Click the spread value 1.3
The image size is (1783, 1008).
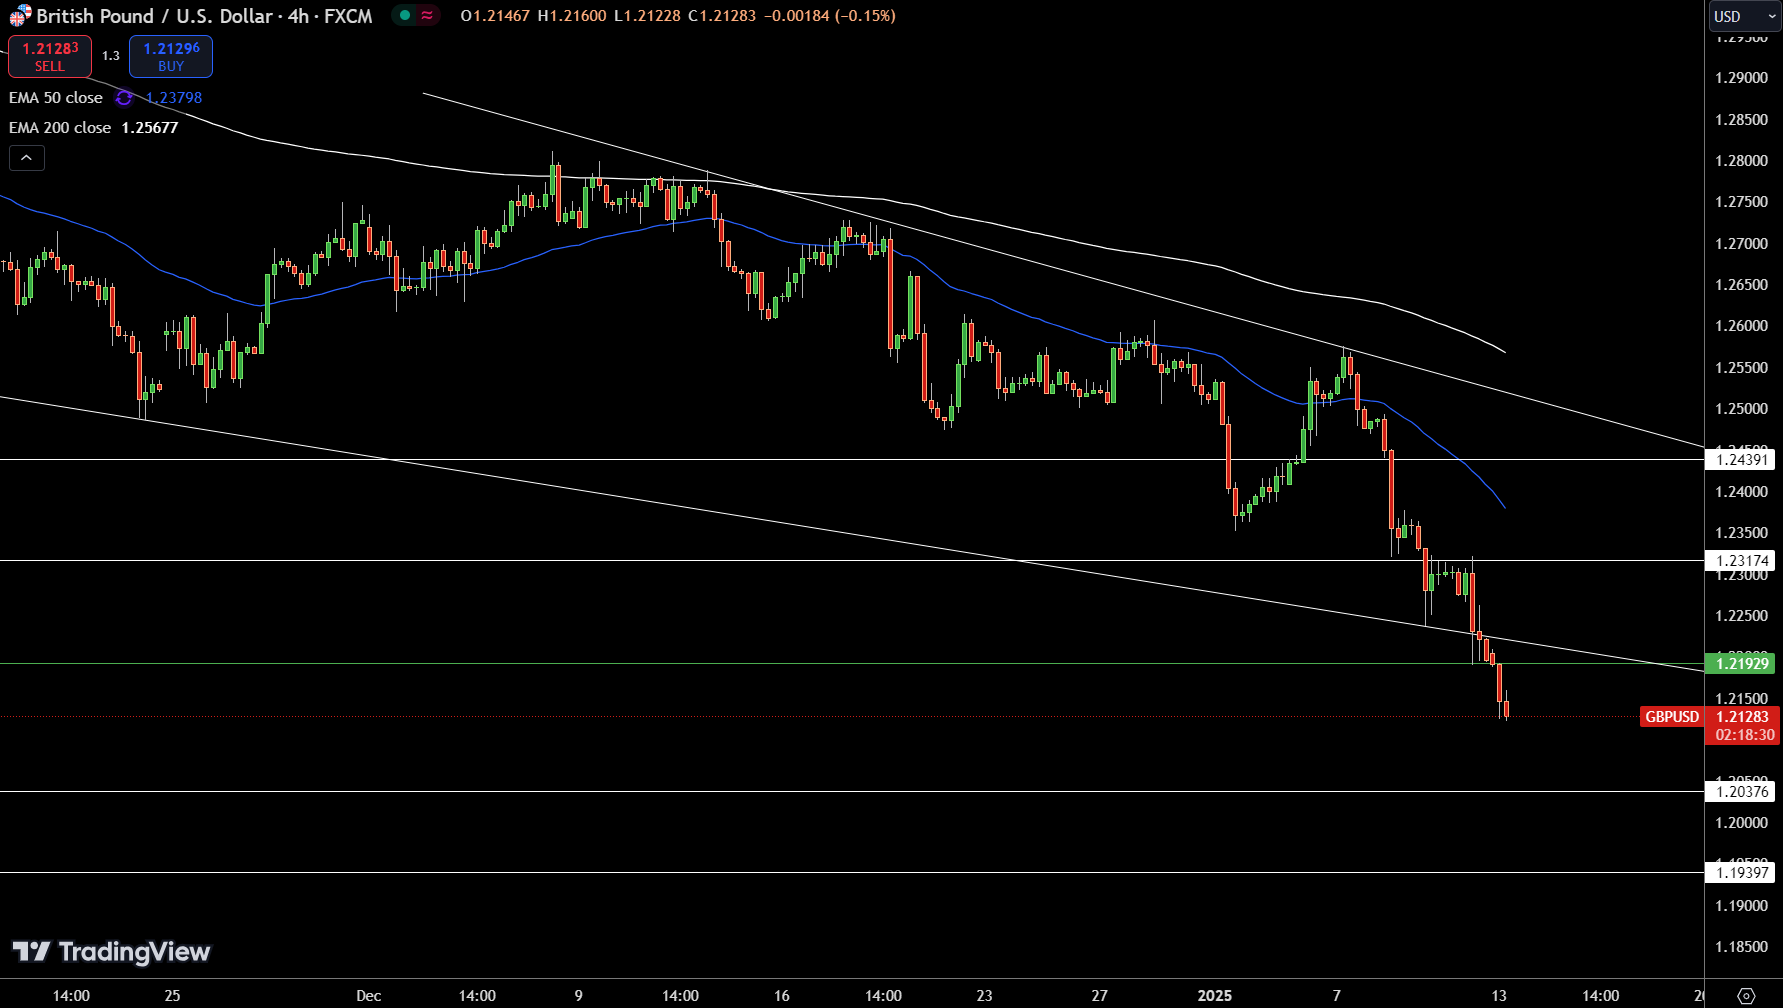[111, 56]
